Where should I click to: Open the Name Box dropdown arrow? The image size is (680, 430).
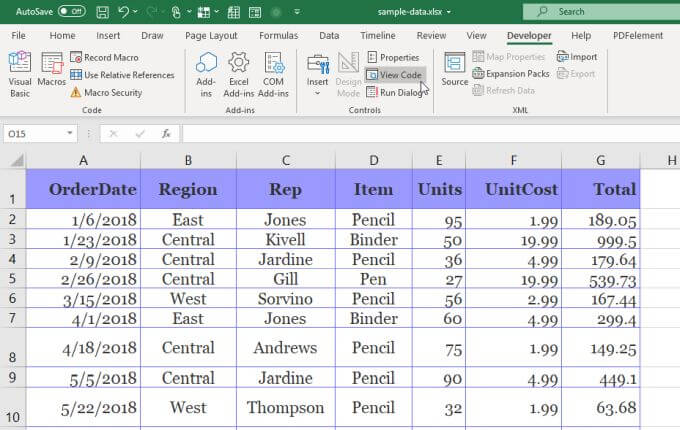pos(69,134)
